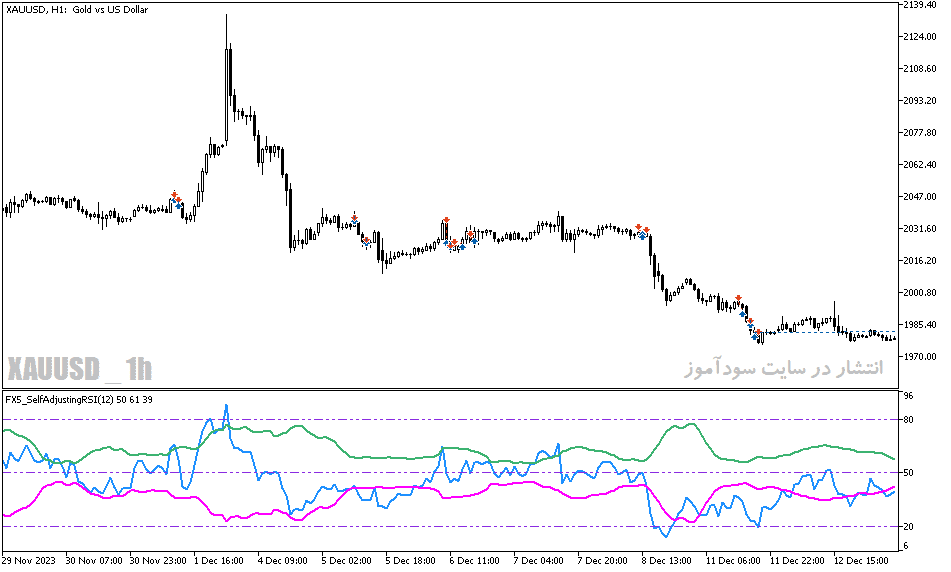The width and height of the screenshot is (951, 572).
Task: Click the 4 Dec 09:00 time axis label
Action: 282,560
